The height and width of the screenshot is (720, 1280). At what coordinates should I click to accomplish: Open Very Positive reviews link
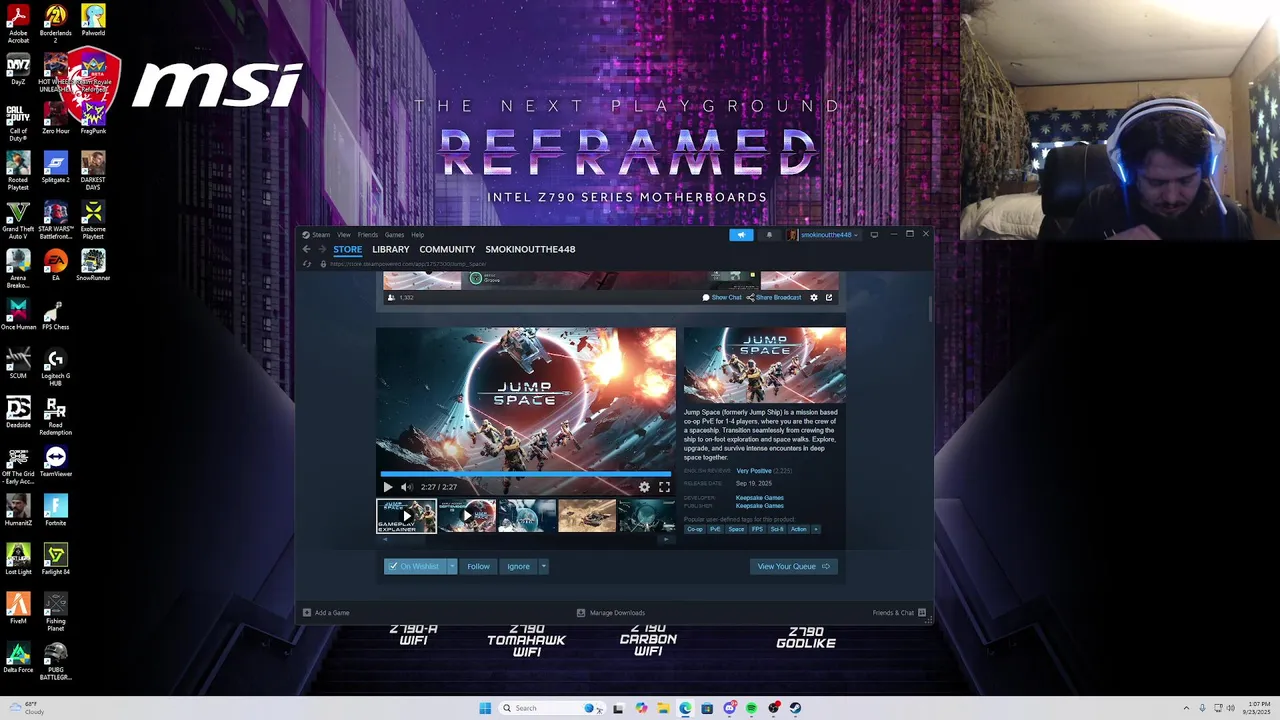(x=754, y=471)
